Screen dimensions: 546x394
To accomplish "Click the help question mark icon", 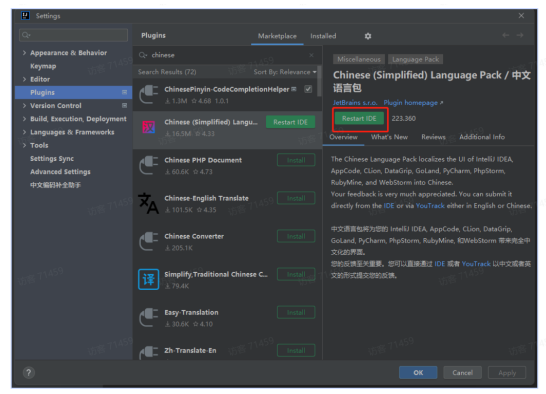I will coord(29,373).
